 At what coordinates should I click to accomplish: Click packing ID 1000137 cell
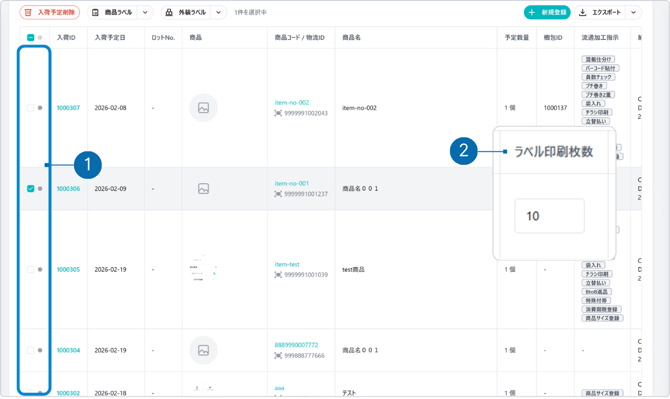[x=555, y=108]
